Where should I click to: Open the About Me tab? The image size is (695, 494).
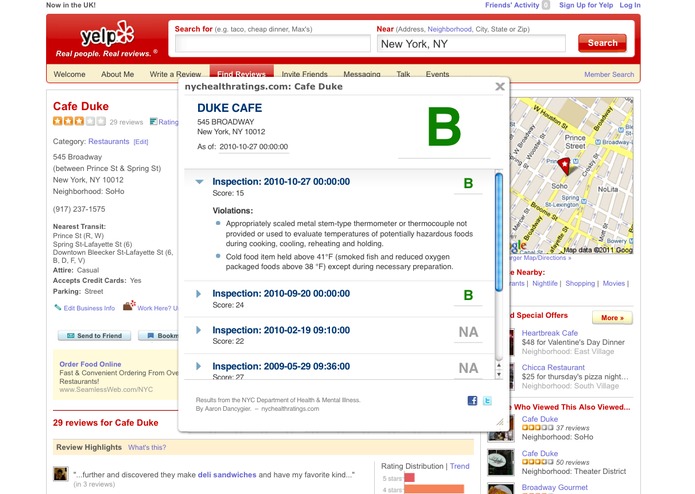tap(117, 74)
